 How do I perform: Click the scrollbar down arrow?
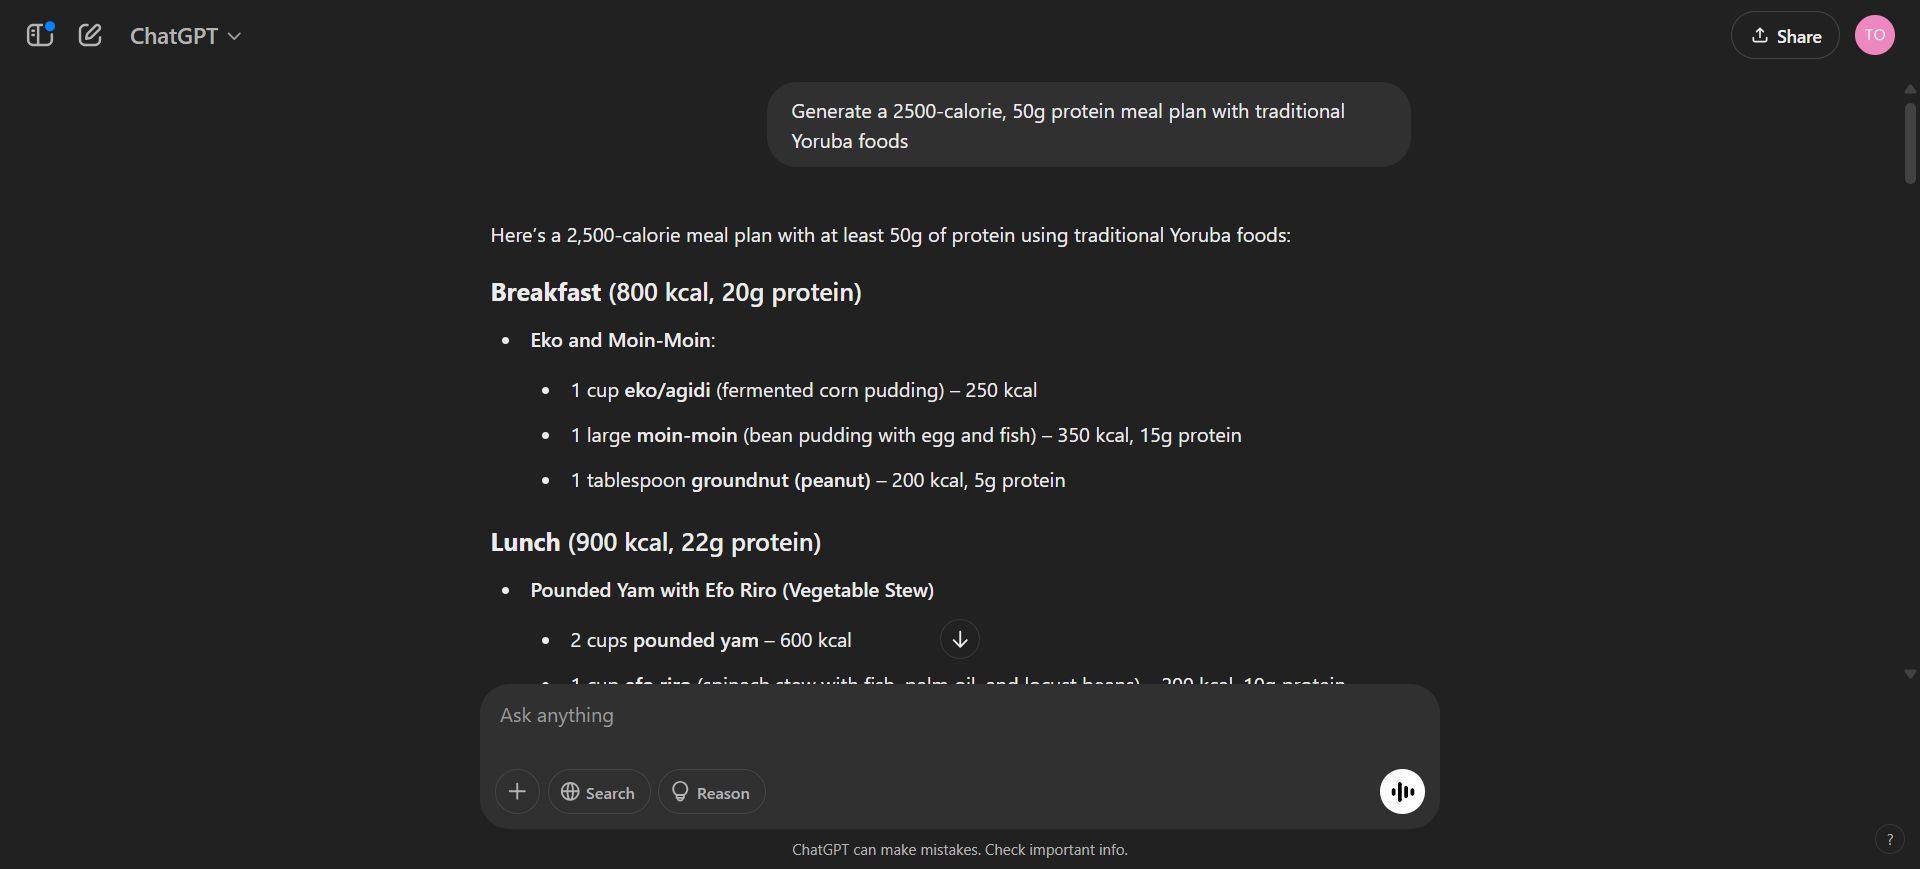pos(1910,675)
